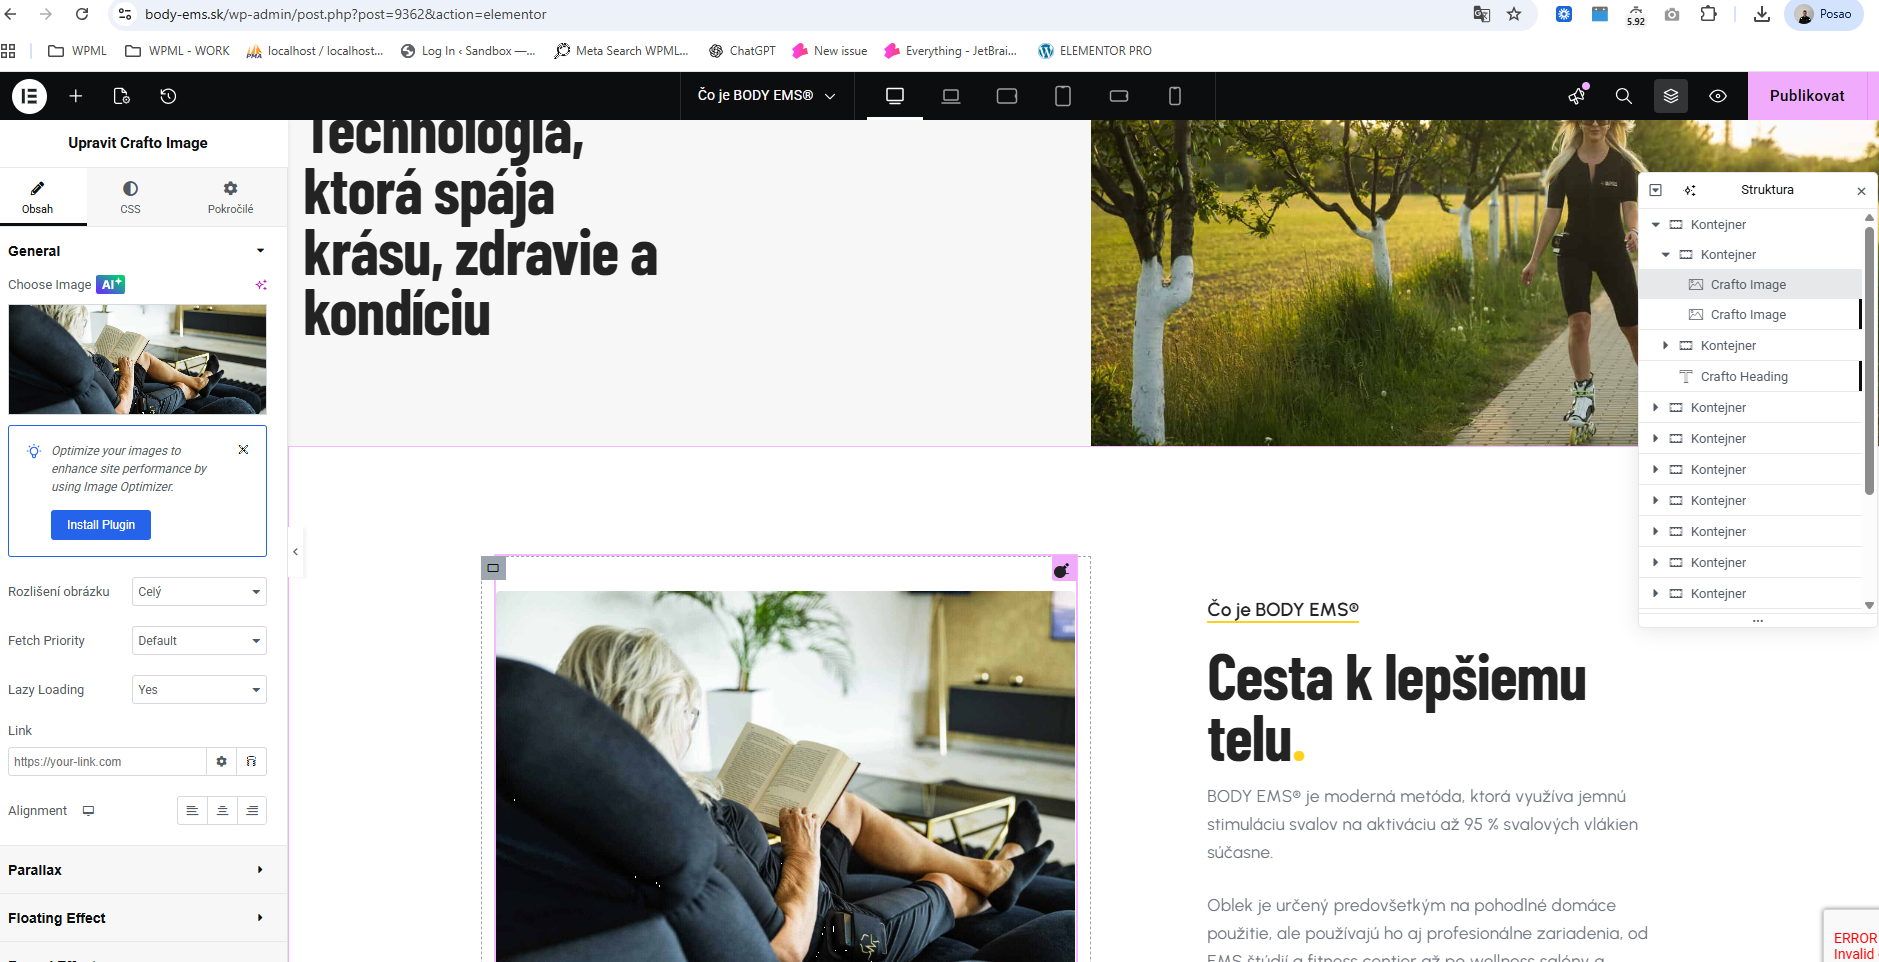Switch to laptop device preview
This screenshot has width=1879, height=962.
[x=951, y=96]
